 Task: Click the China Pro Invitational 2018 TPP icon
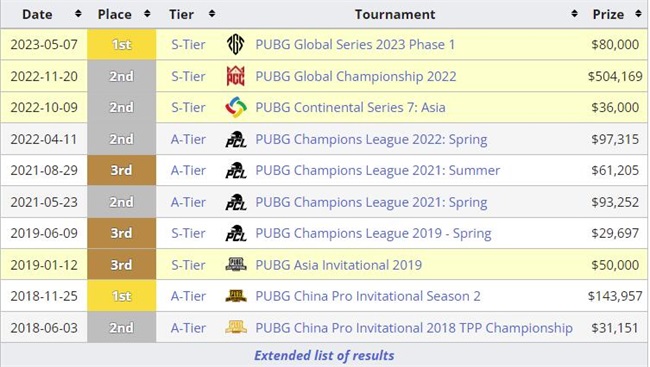click(236, 327)
